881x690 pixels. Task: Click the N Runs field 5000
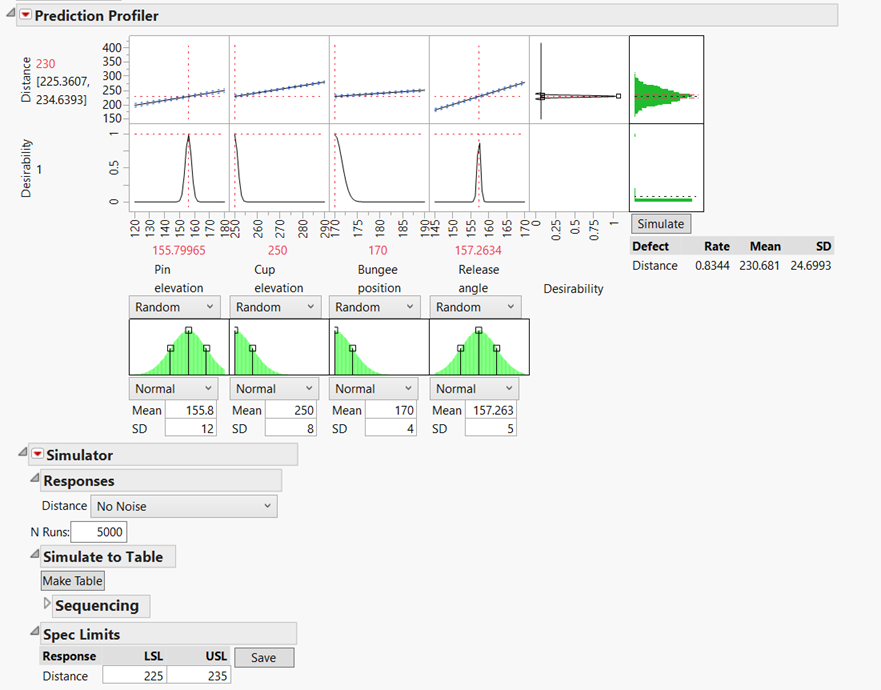98,532
